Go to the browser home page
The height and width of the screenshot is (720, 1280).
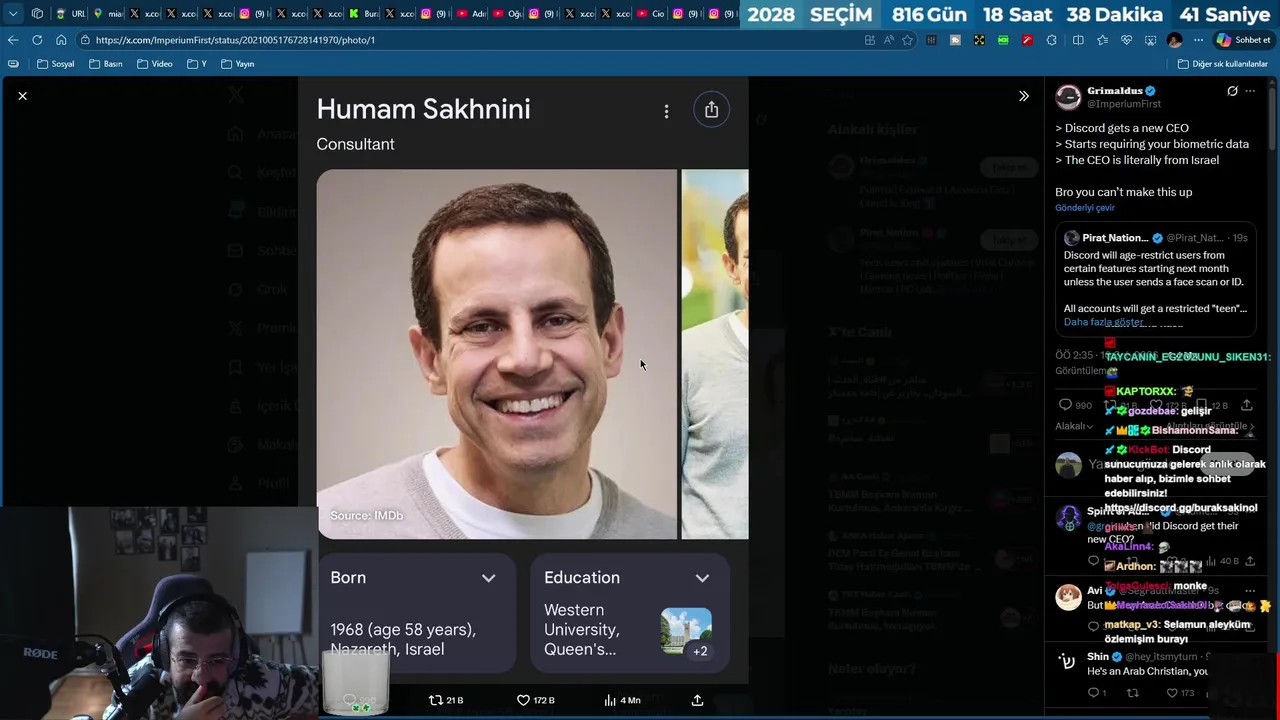[x=61, y=40]
